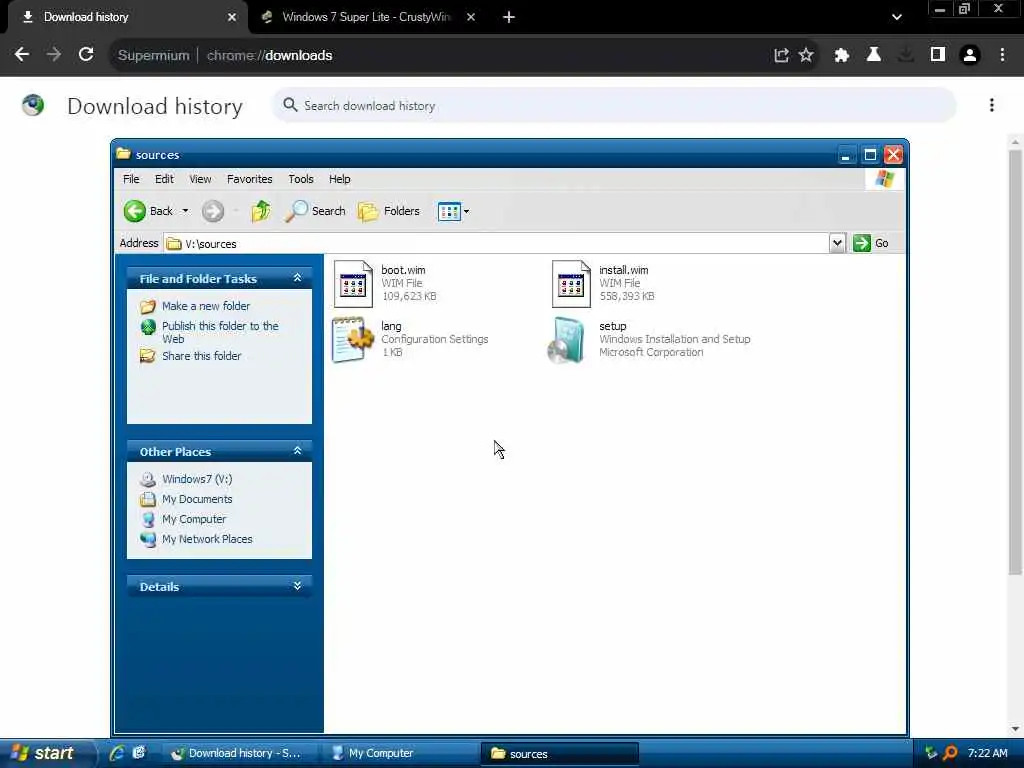Select the lang configuration settings icon
Screen dimensions: 1024x768
(x=353, y=340)
